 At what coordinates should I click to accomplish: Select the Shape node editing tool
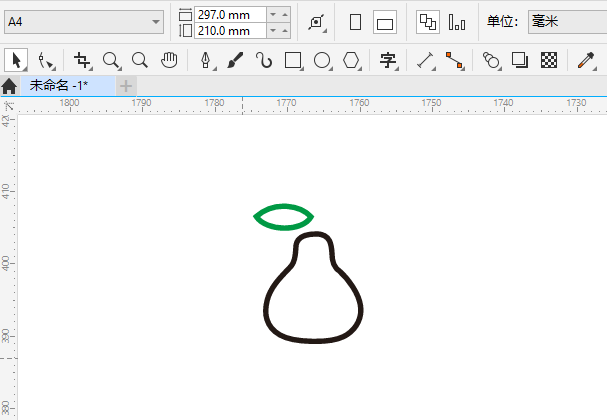46,61
